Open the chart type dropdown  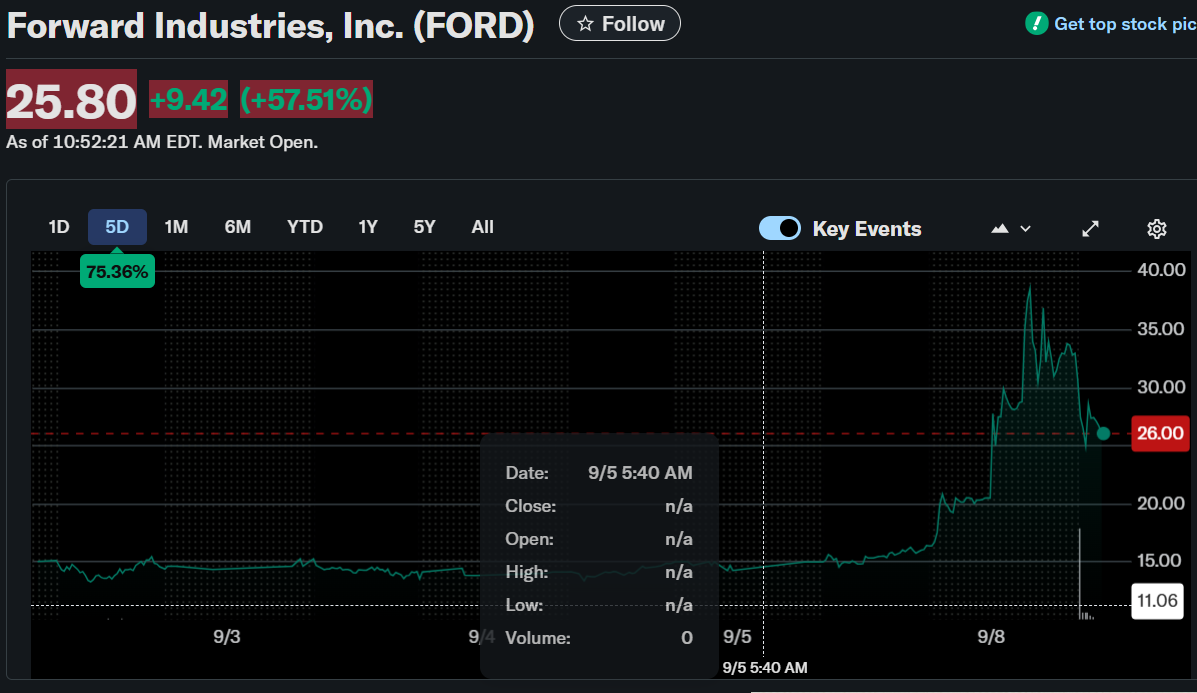tap(1011, 228)
